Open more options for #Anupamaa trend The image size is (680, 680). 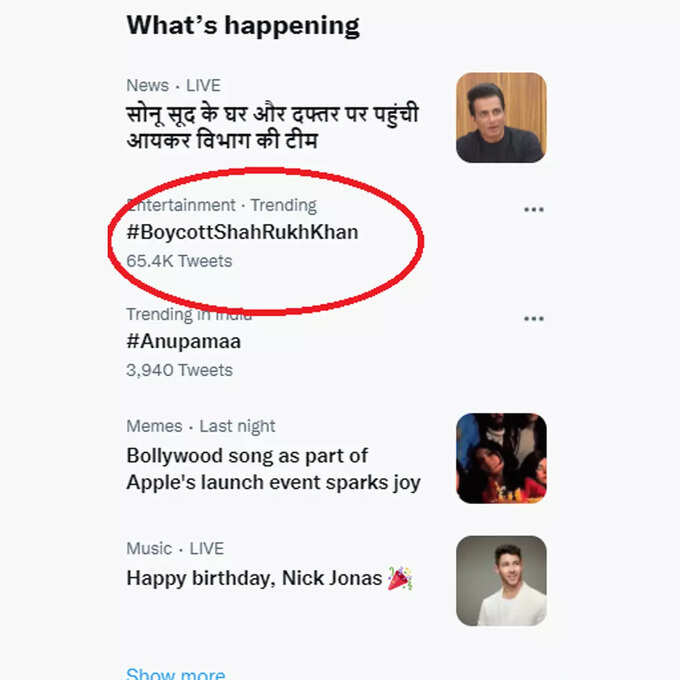click(533, 319)
